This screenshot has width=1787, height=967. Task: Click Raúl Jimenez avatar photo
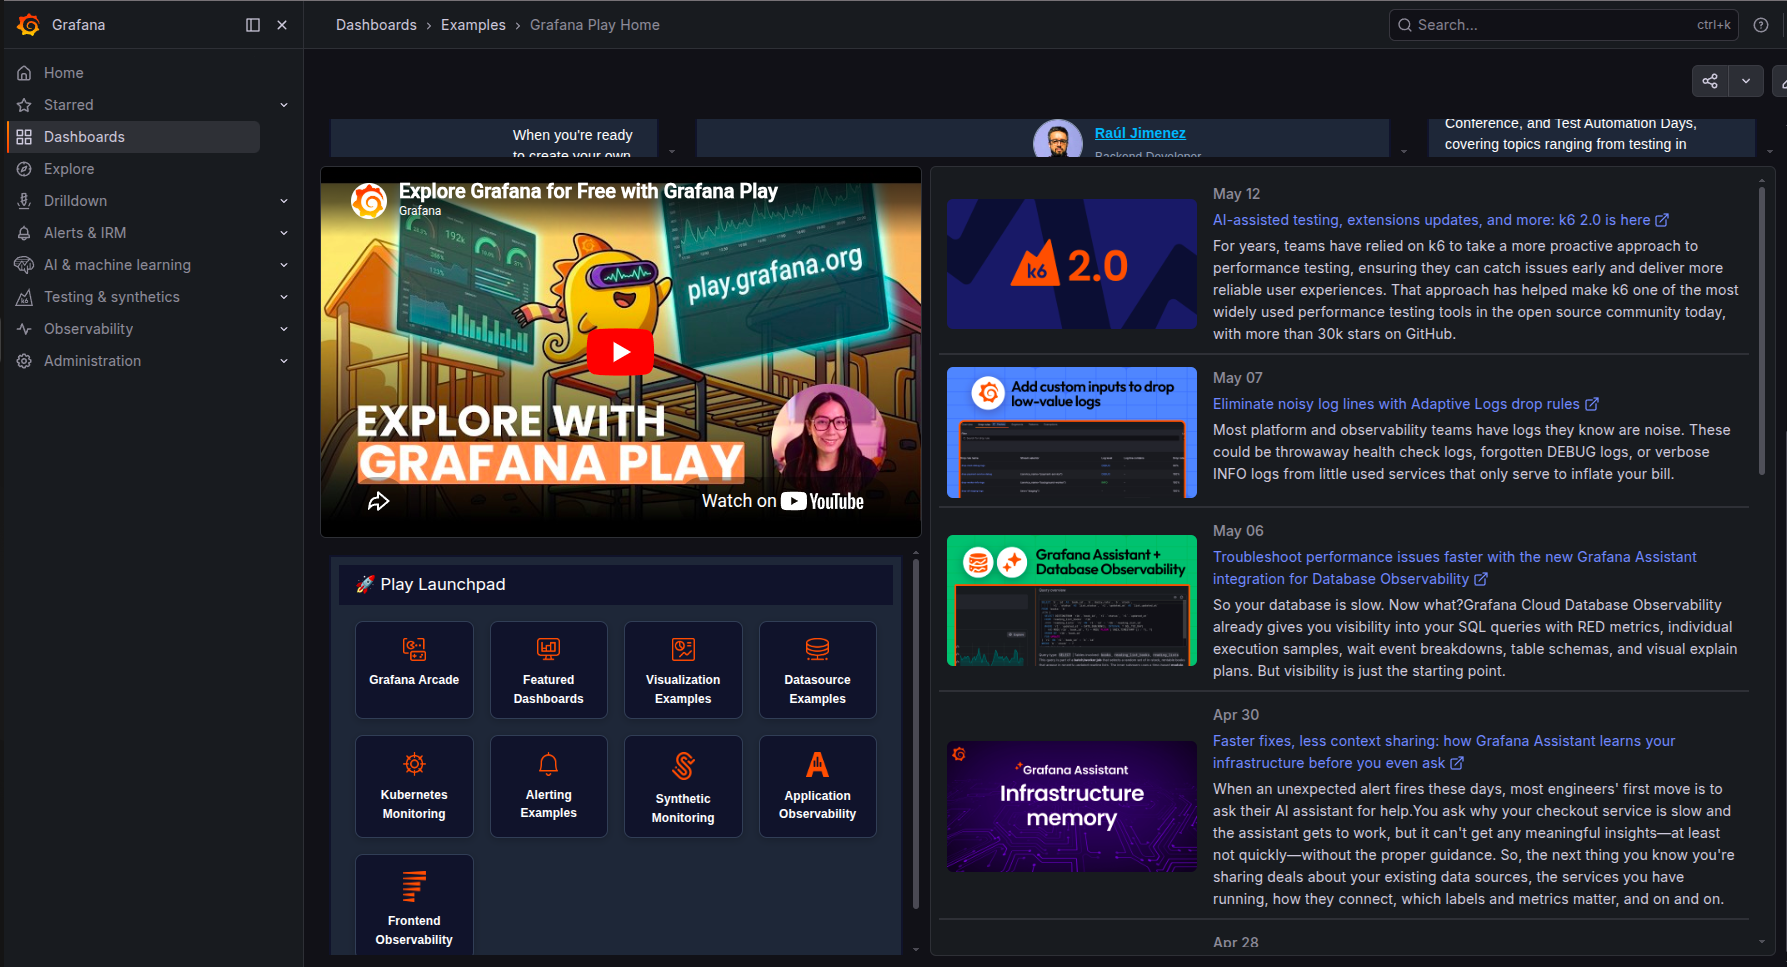(1058, 139)
